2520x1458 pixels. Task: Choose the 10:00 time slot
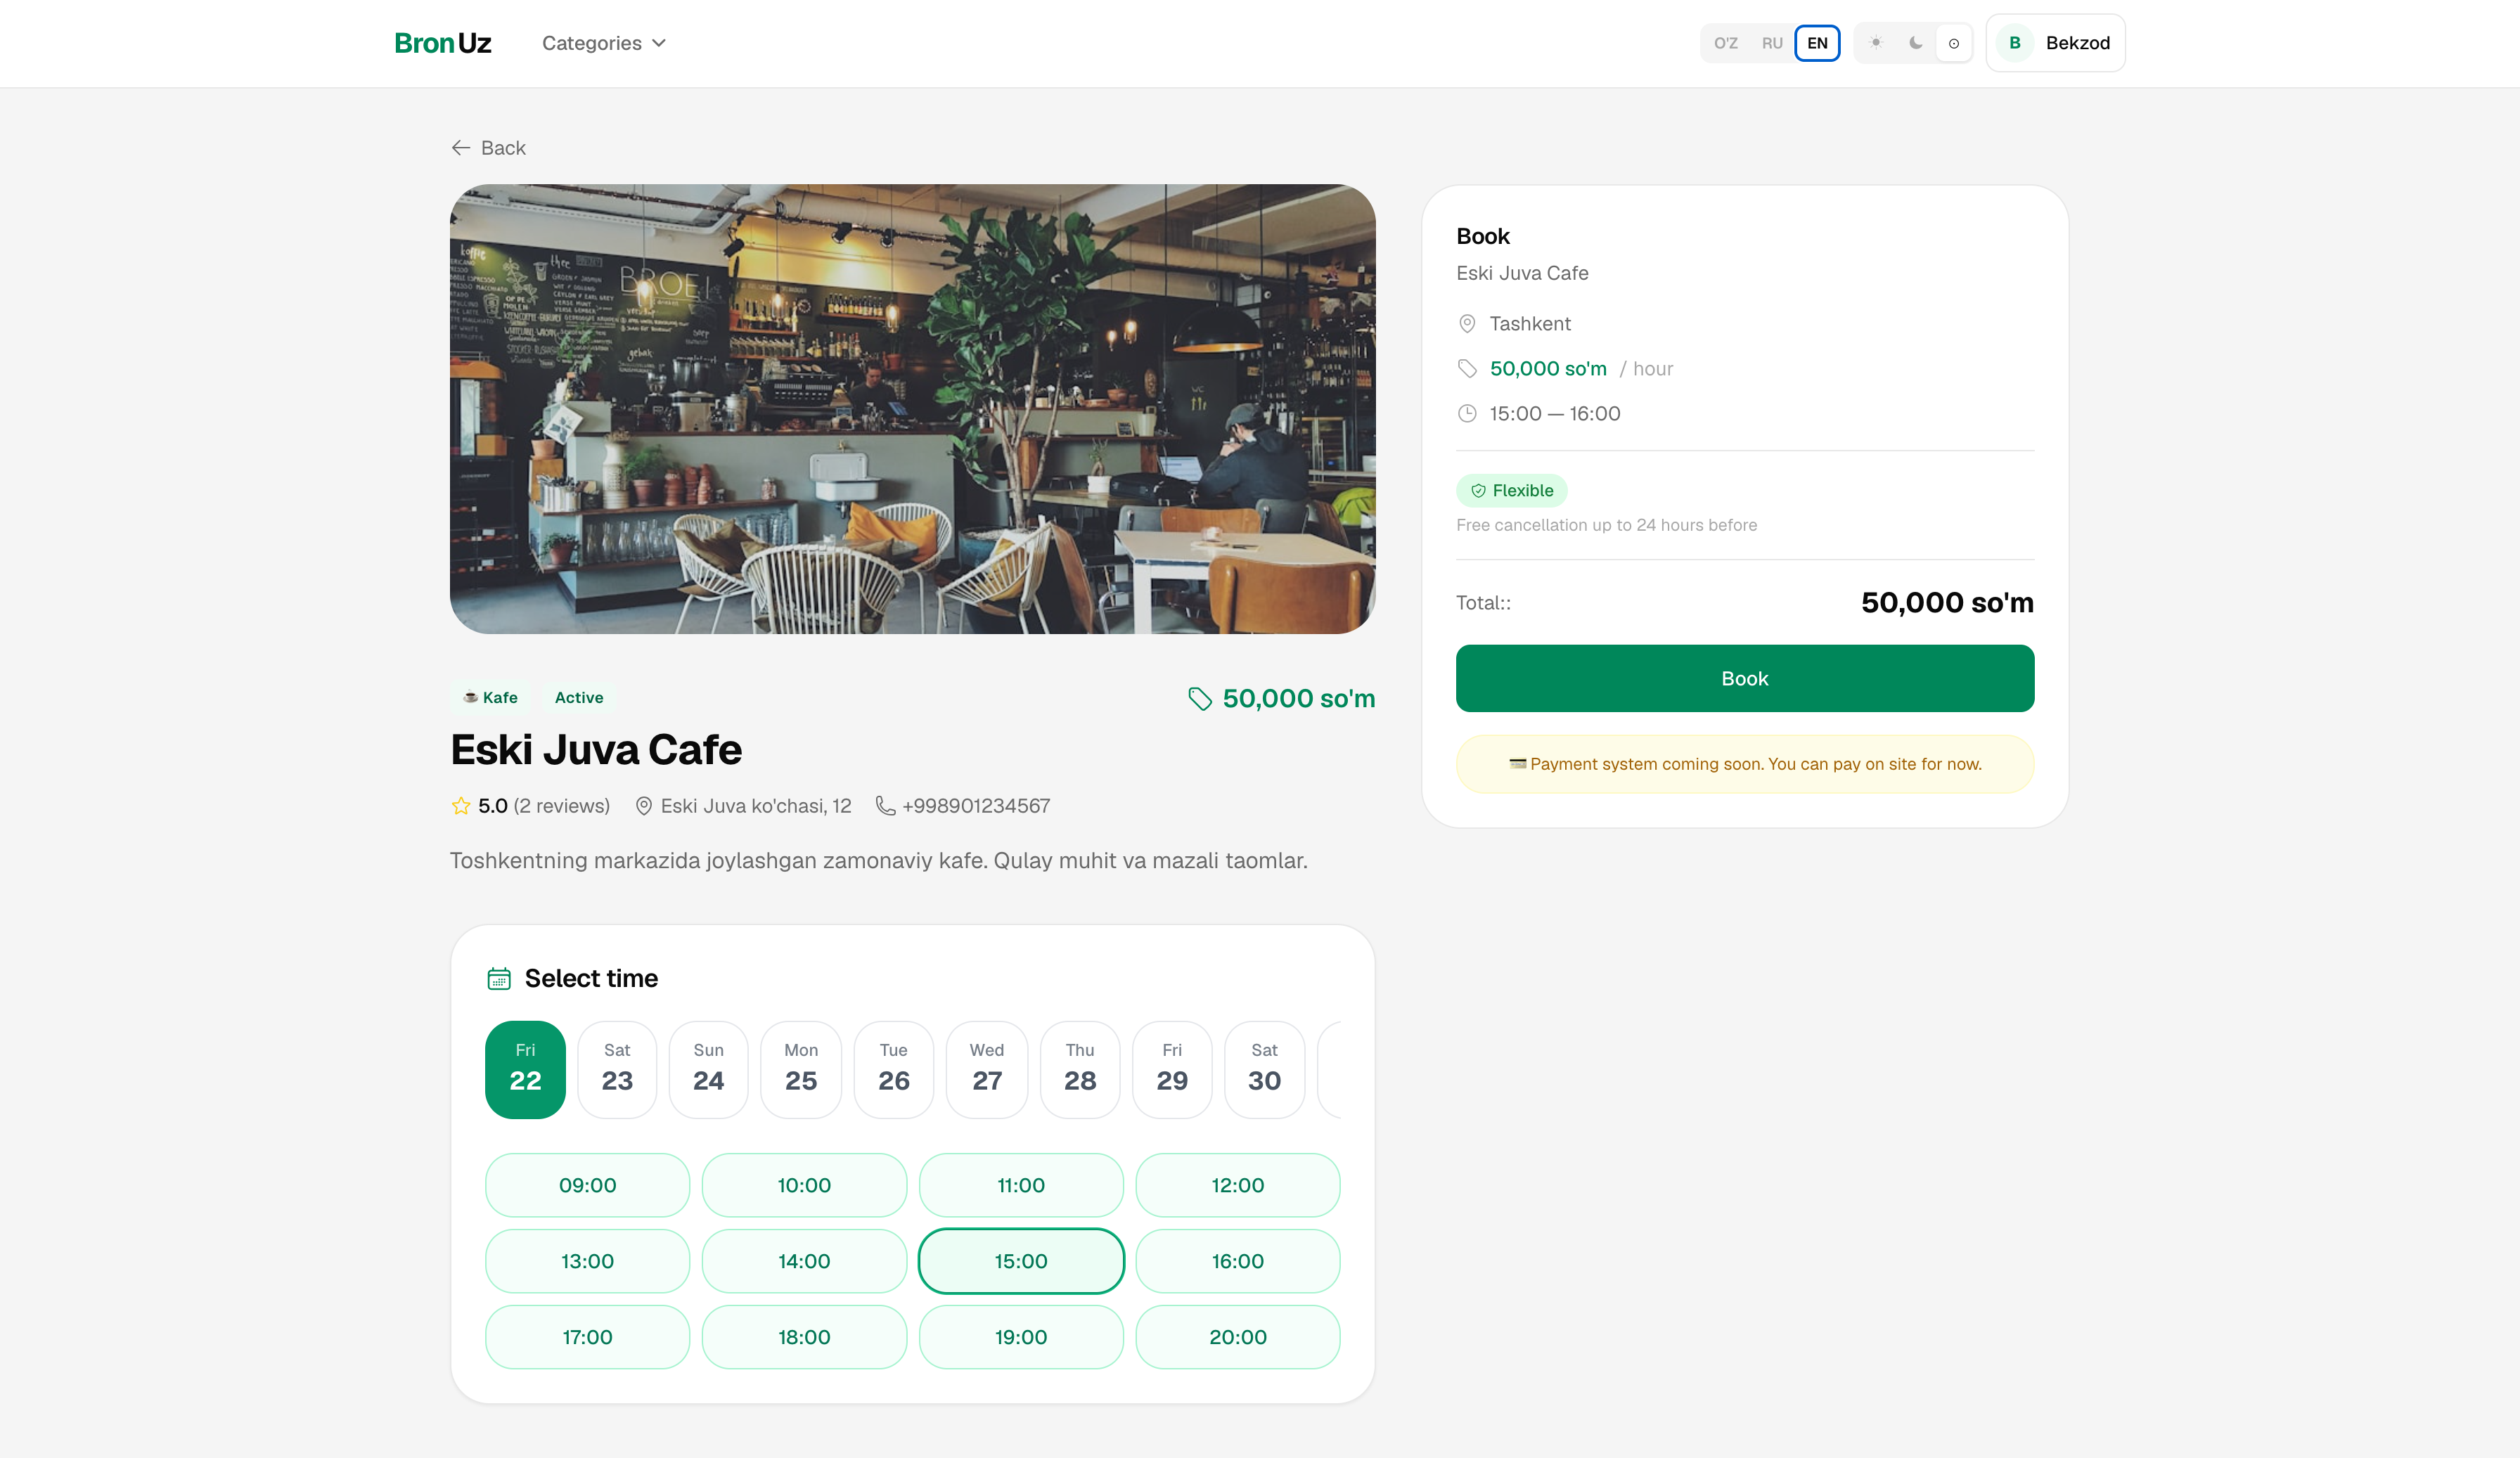click(804, 1185)
